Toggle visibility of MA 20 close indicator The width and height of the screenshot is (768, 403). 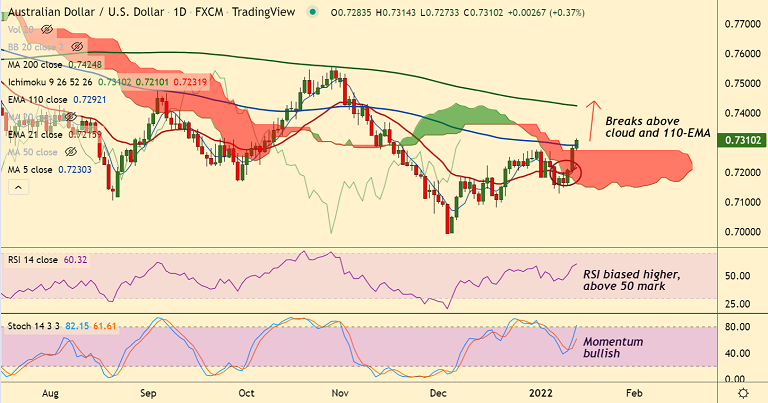[x=71, y=117]
